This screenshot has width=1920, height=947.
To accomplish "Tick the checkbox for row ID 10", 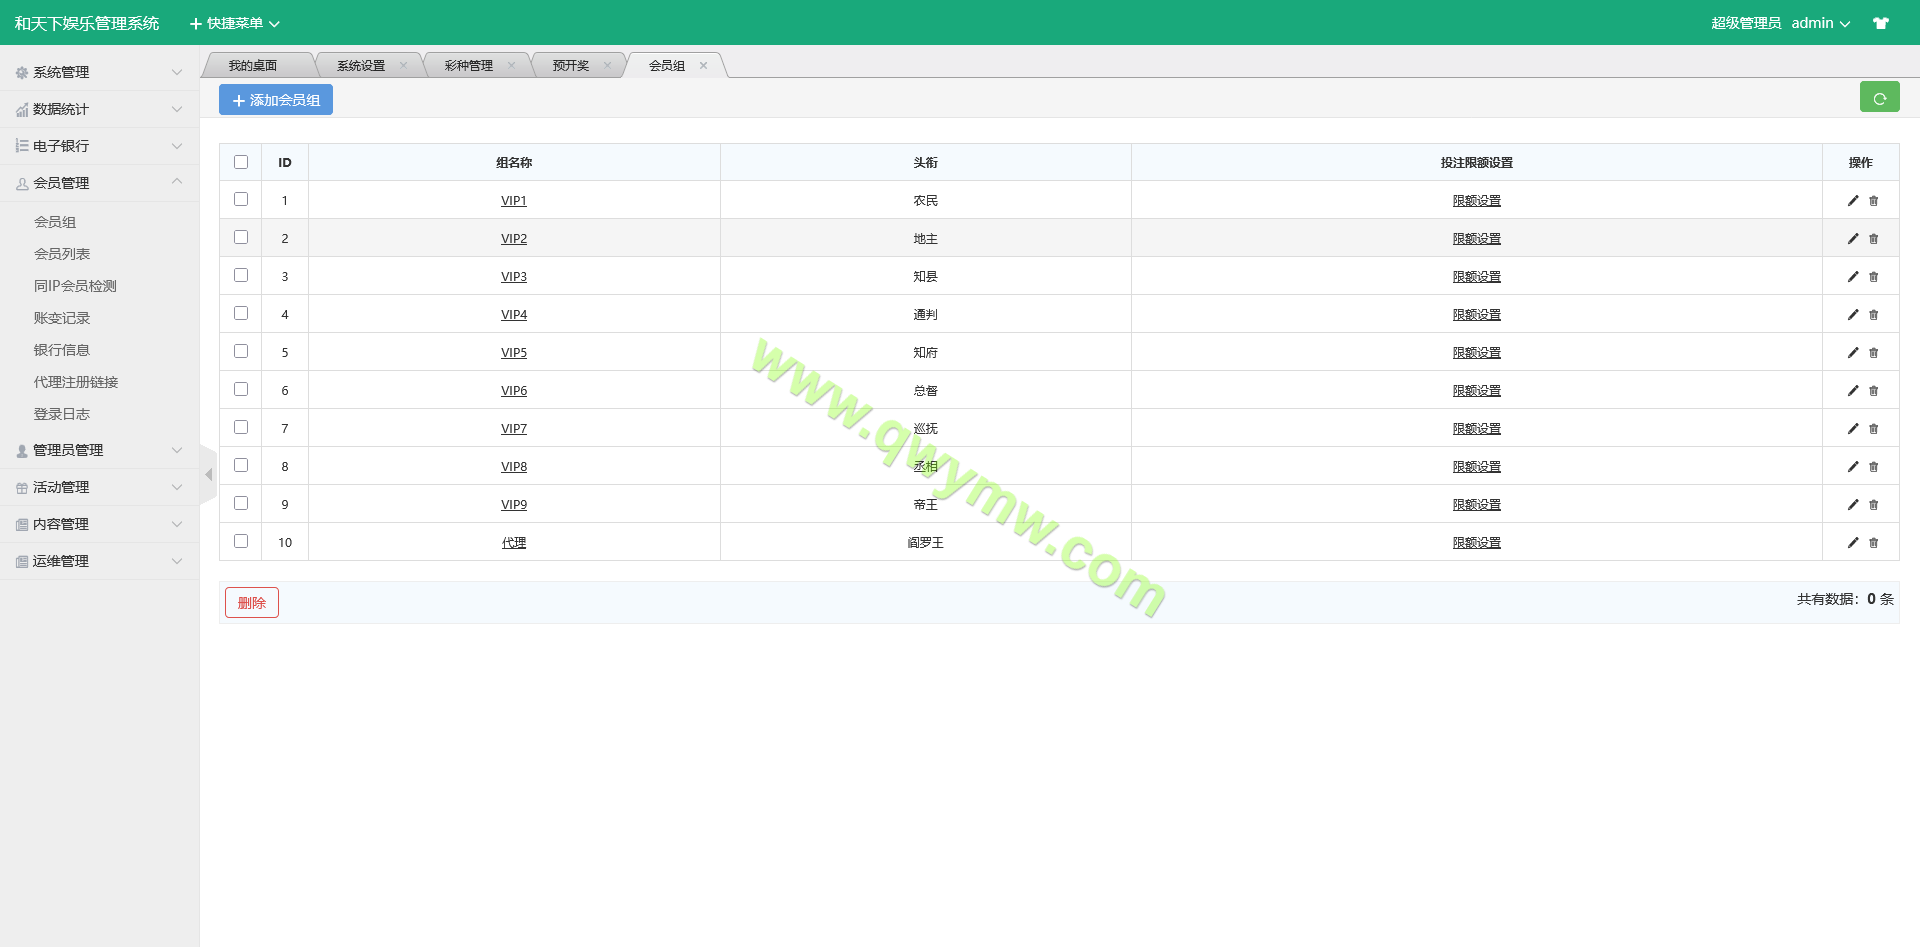I will (x=241, y=541).
